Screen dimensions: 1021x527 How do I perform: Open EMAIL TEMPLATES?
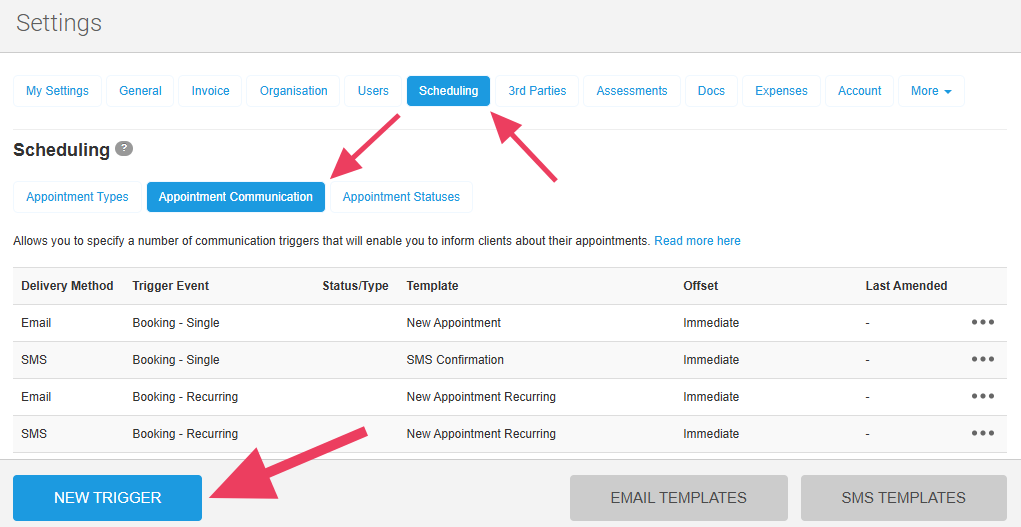click(678, 498)
